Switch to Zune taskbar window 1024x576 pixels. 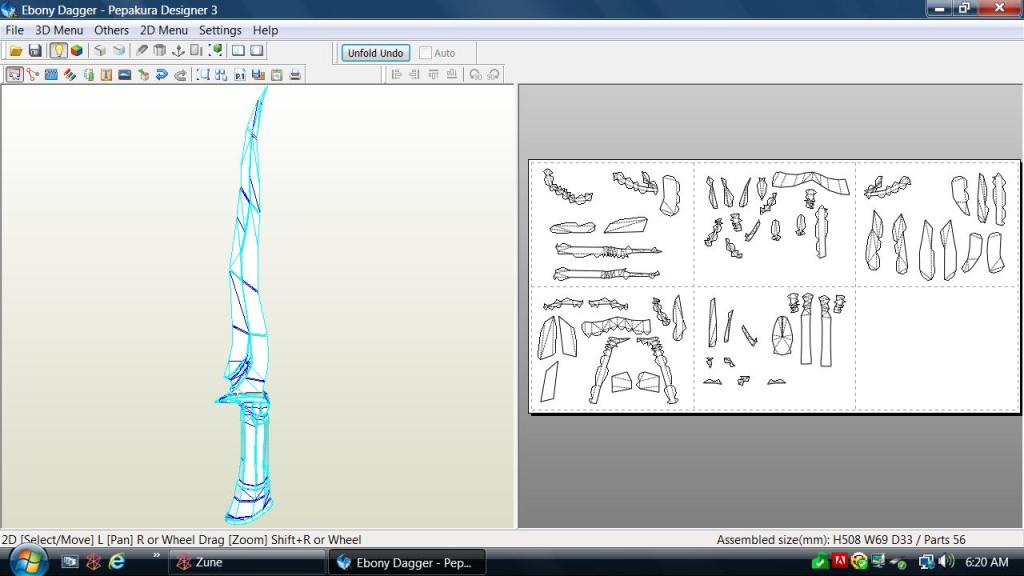tap(247, 562)
